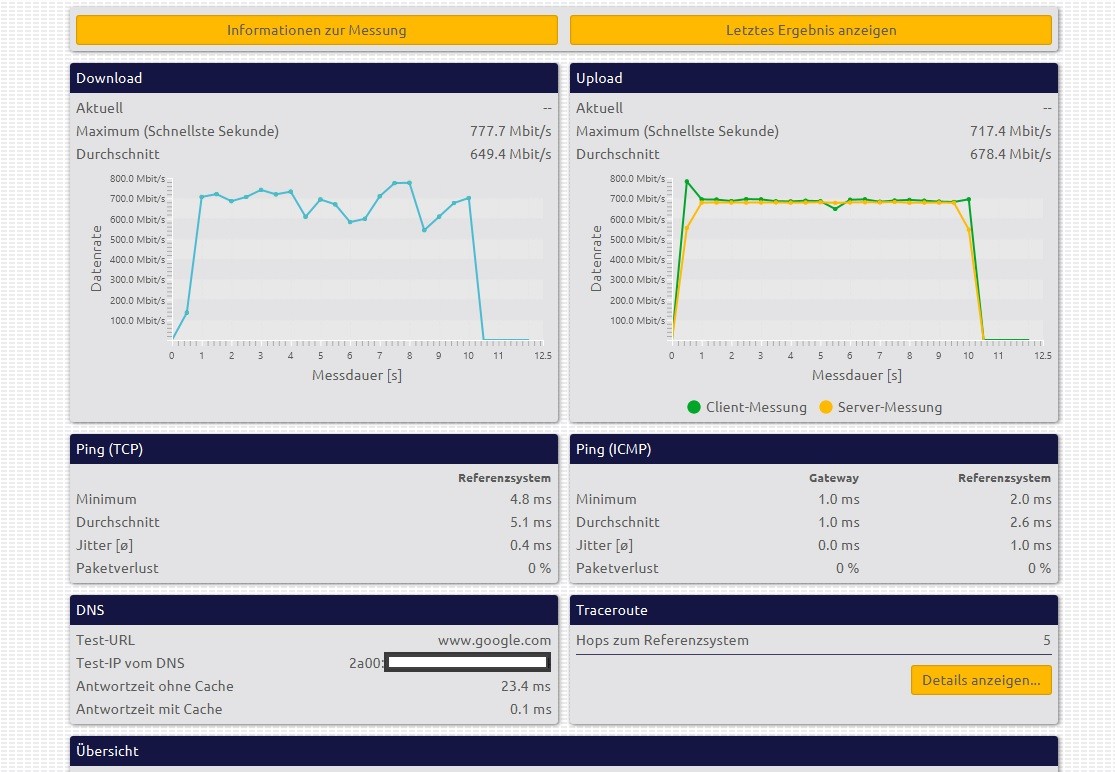Viewport: 1115px width, 772px height.
Task: Click the Traceroute section header
Action: pyautogui.click(x=813, y=610)
